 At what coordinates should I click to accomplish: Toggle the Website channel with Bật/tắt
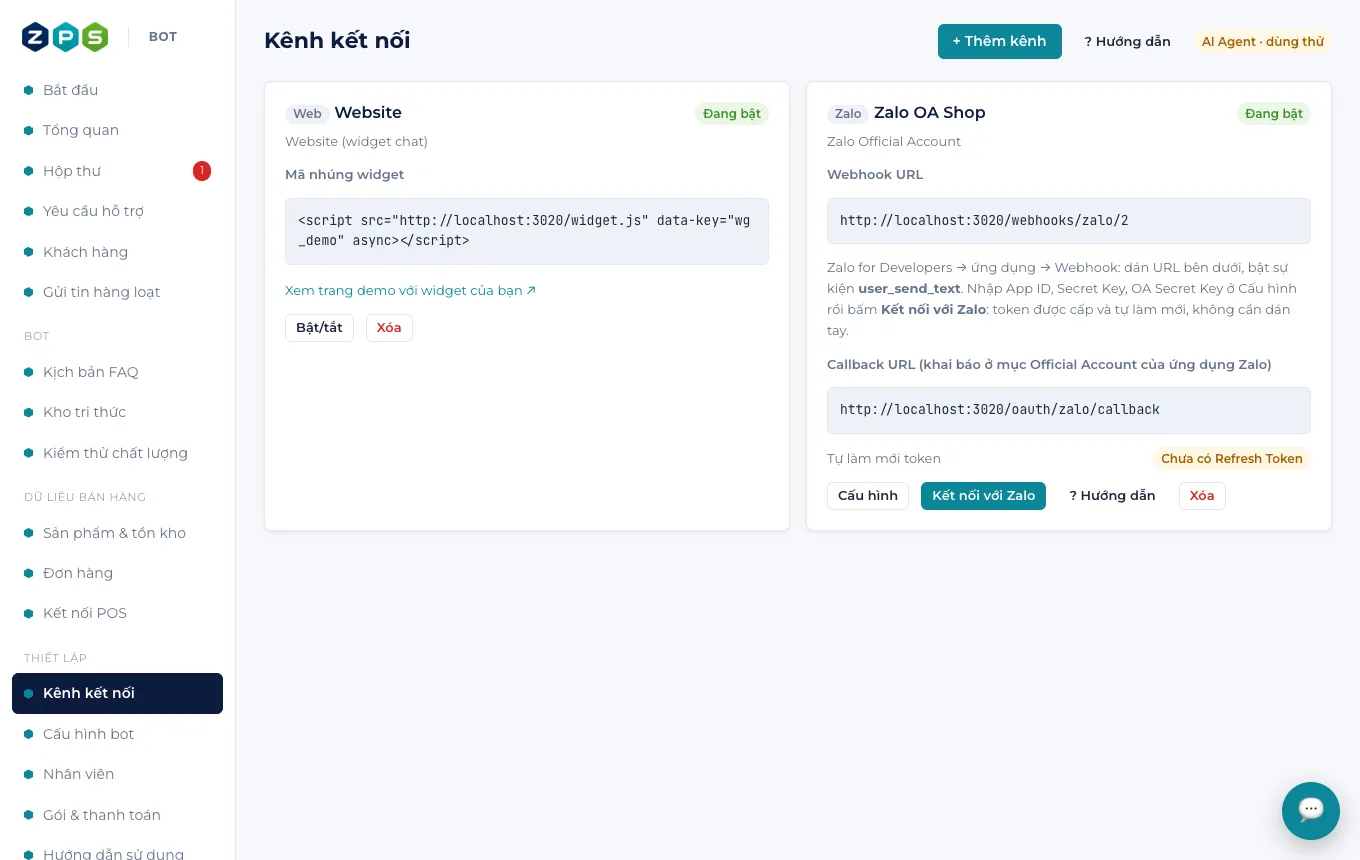pyautogui.click(x=319, y=328)
